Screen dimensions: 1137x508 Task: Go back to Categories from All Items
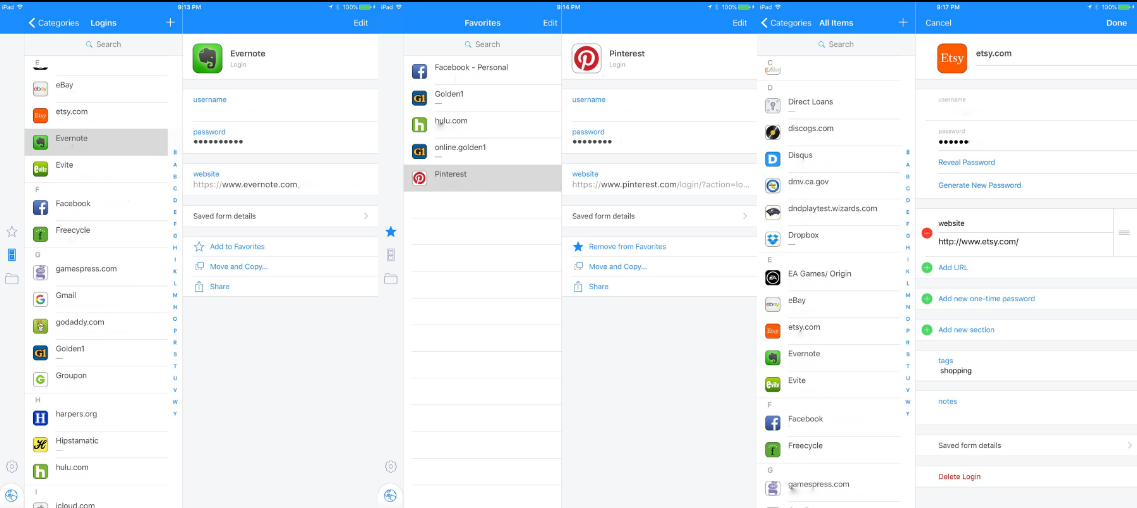[x=786, y=22]
